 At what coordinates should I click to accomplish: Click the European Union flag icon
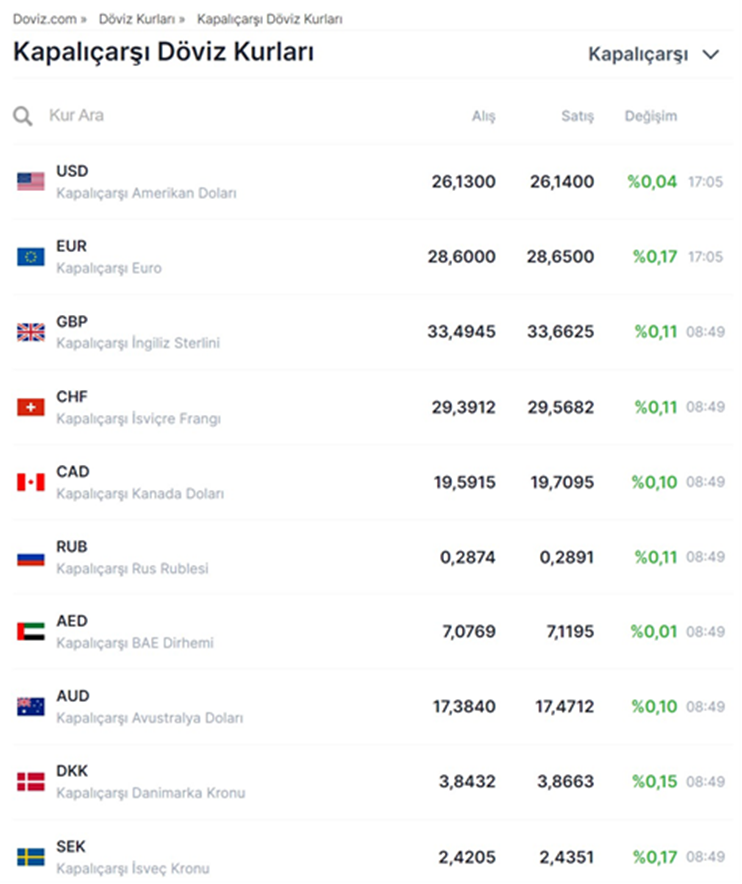point(31,257)
